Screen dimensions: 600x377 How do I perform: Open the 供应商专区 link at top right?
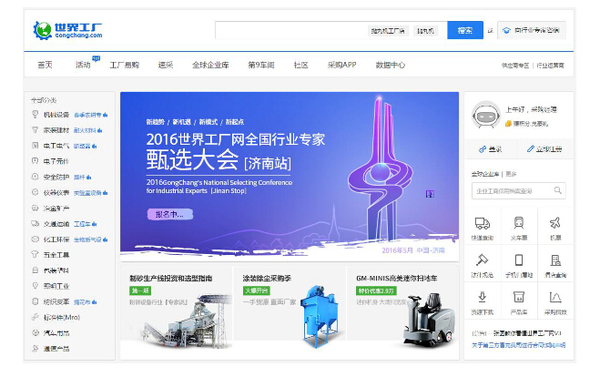tap(515, 65)
